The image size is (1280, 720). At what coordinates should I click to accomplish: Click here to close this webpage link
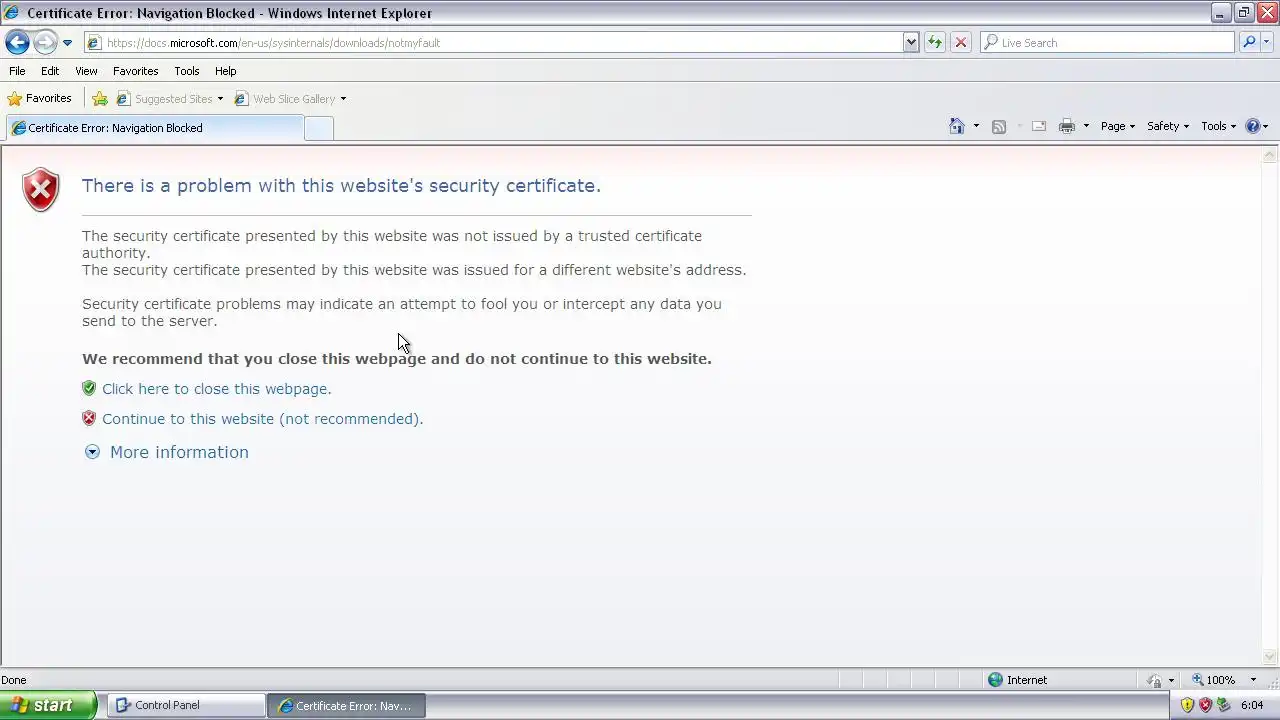(x=216, y=389)
